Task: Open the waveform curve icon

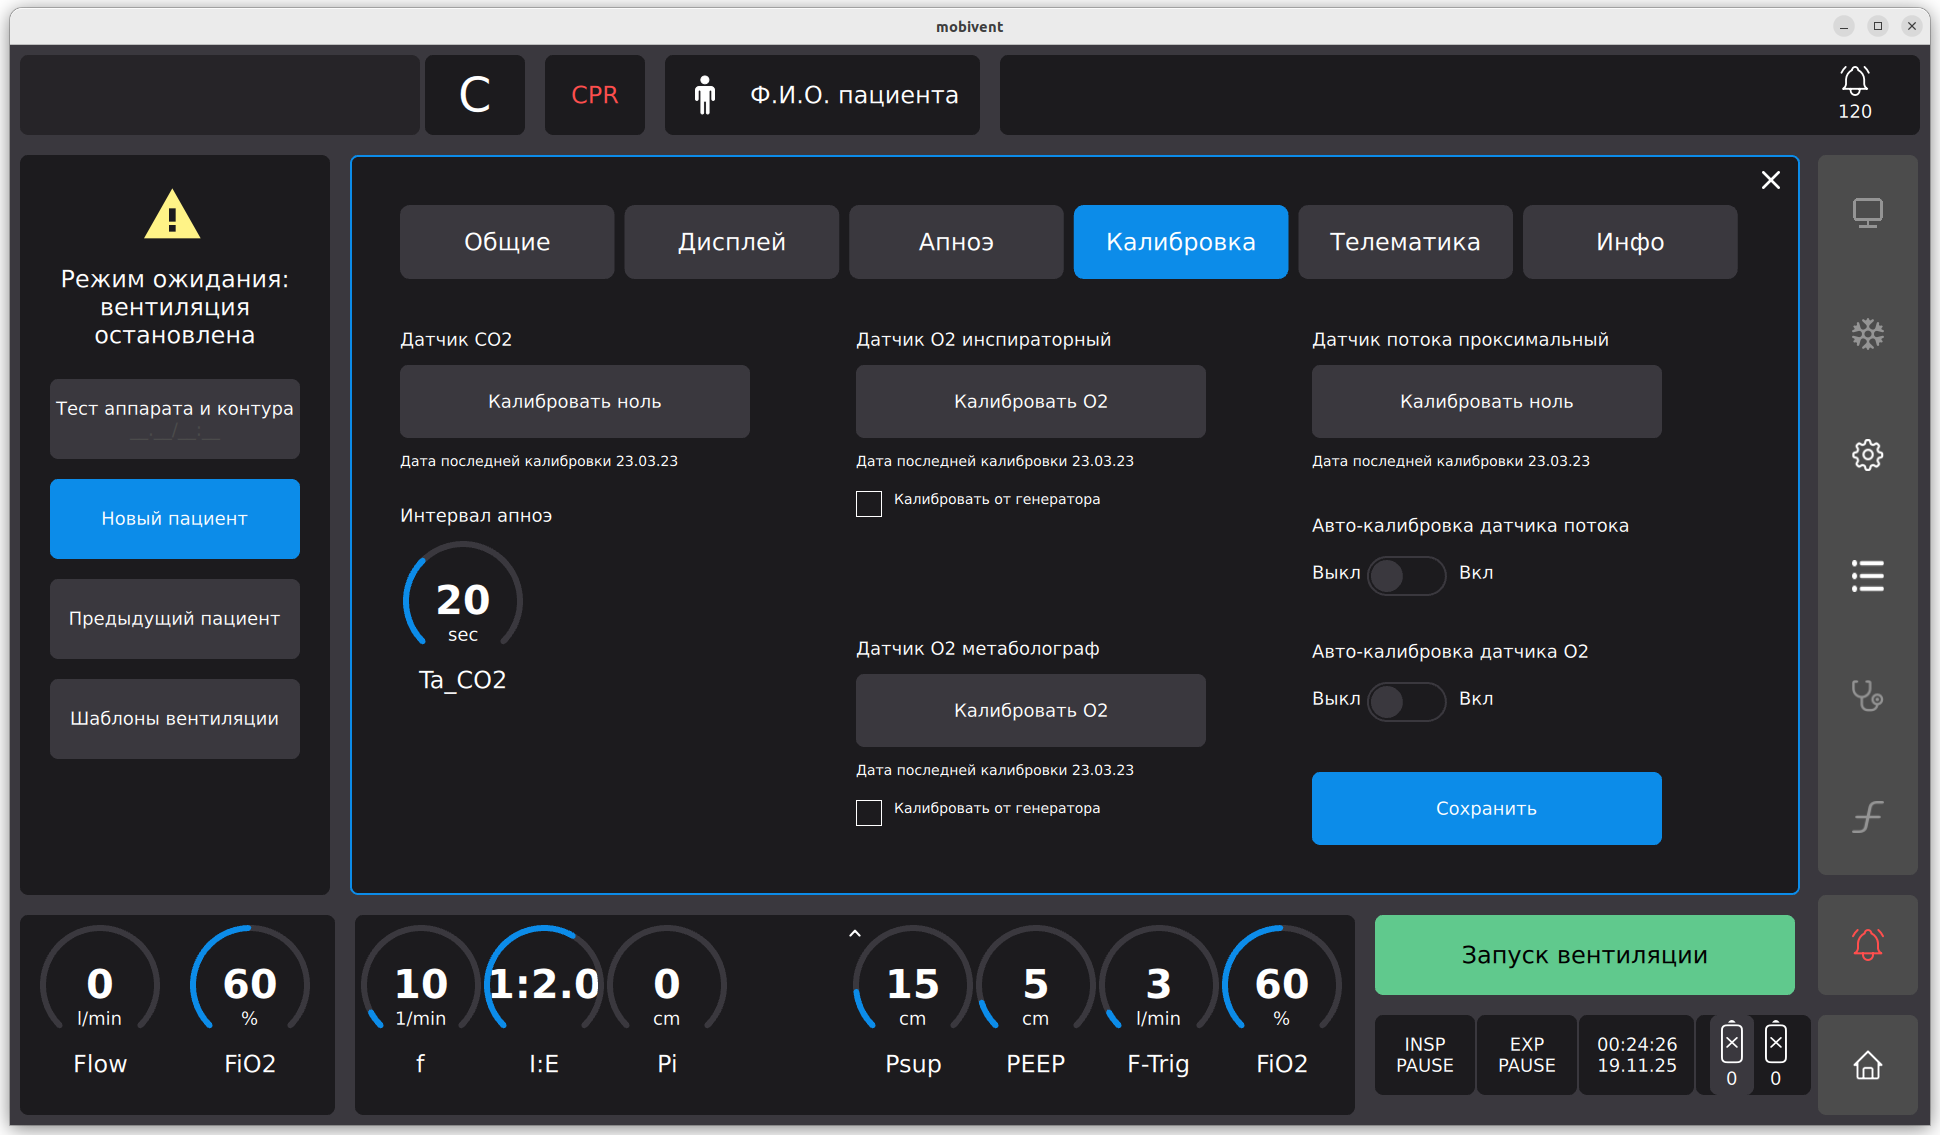Action: (x=1867, y=817)
